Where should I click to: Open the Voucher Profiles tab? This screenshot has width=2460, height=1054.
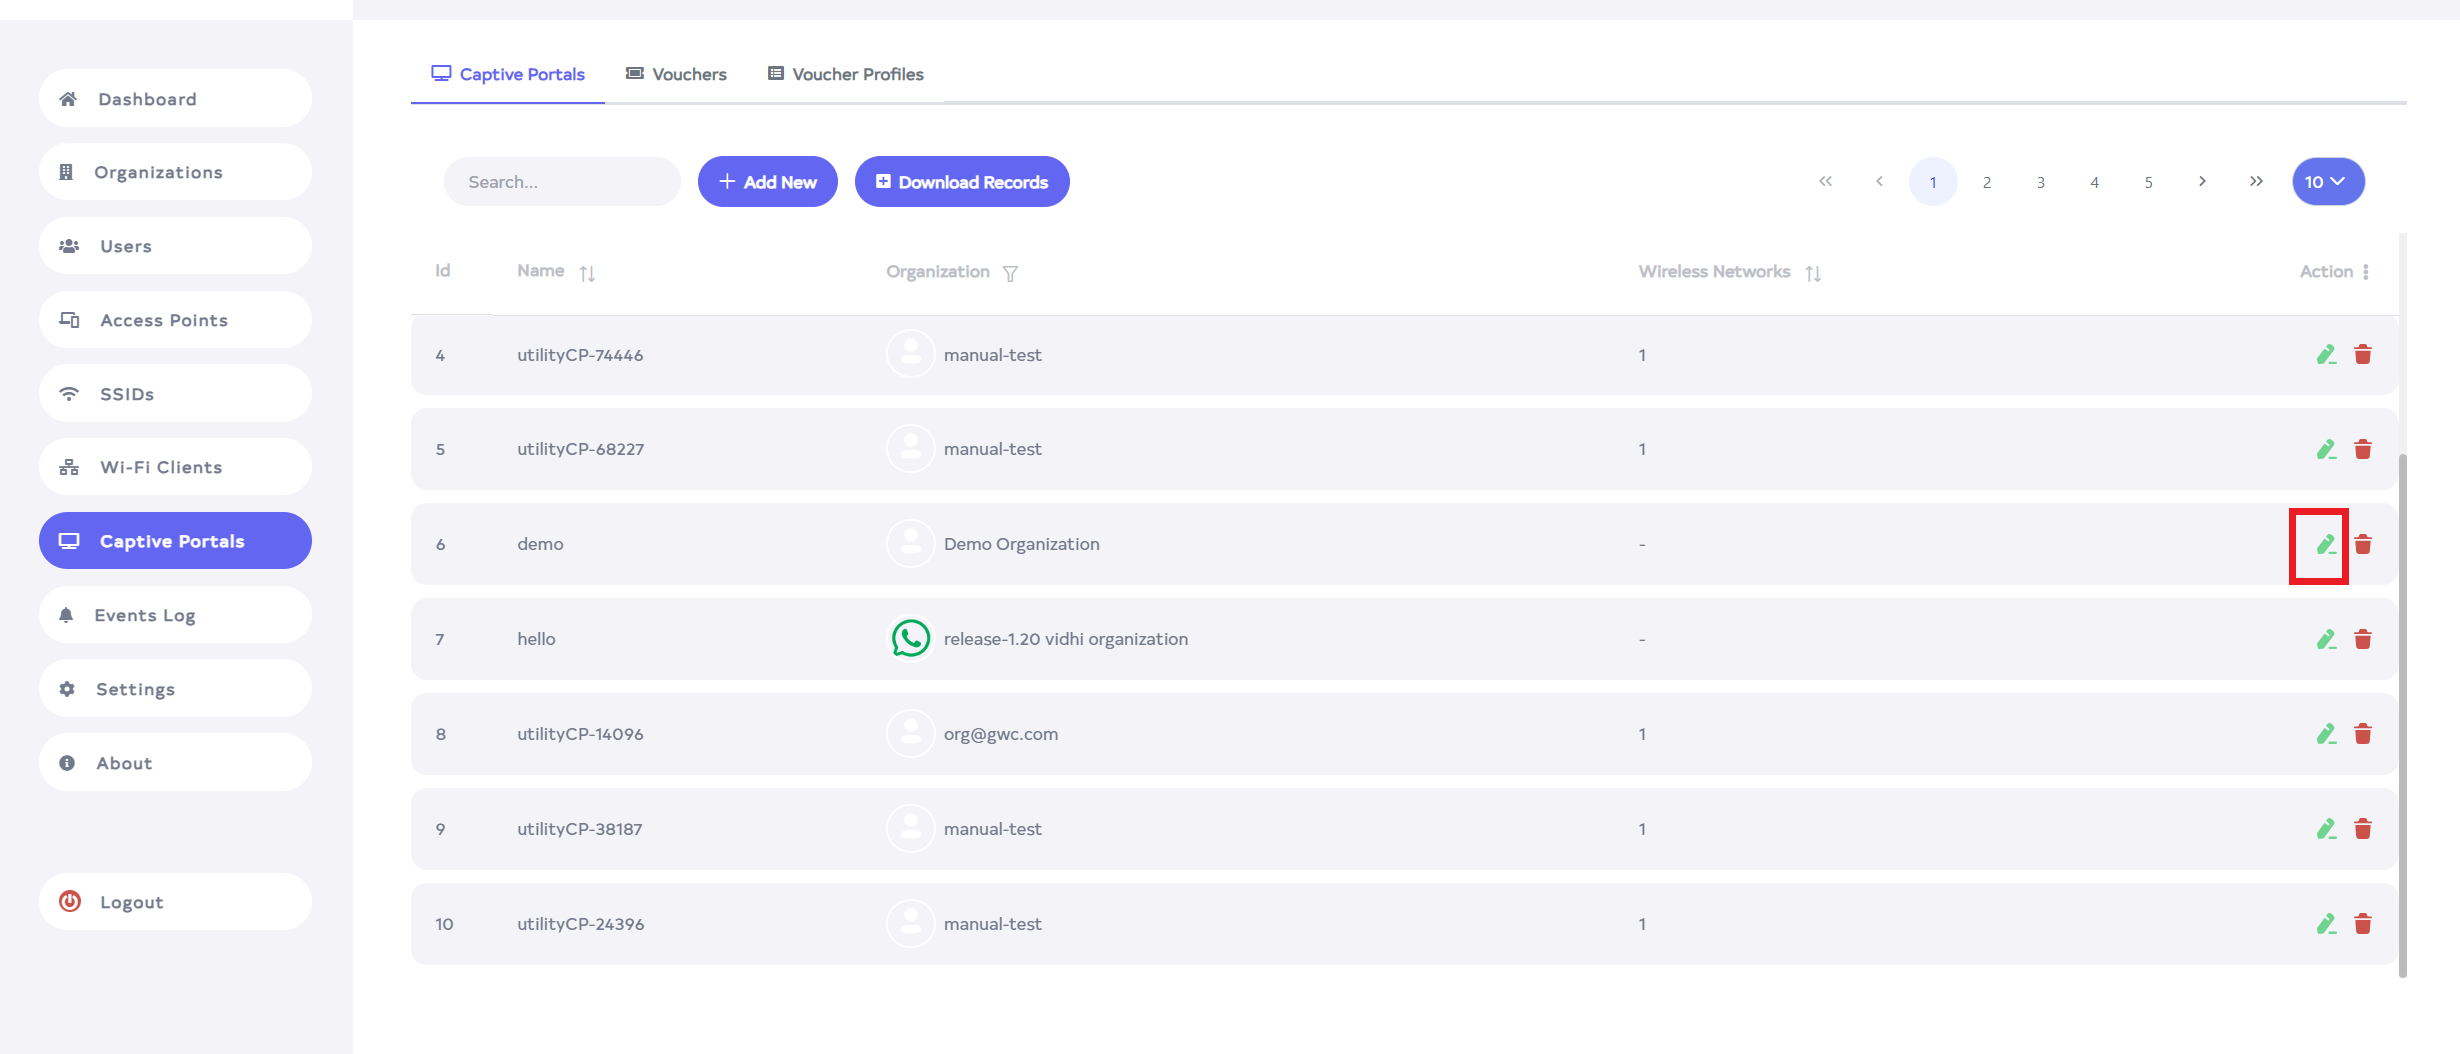[x=846, y=74]
